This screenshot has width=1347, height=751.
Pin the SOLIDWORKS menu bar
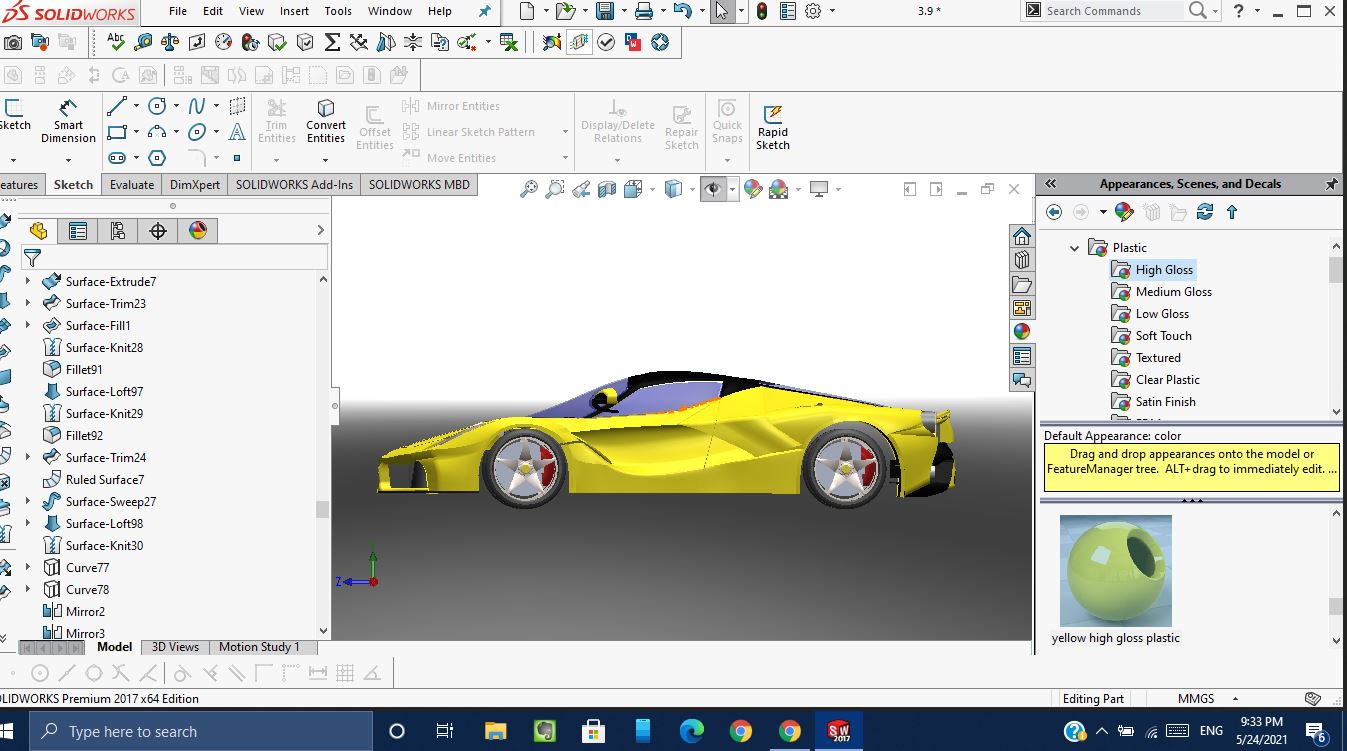coord(485,11)
